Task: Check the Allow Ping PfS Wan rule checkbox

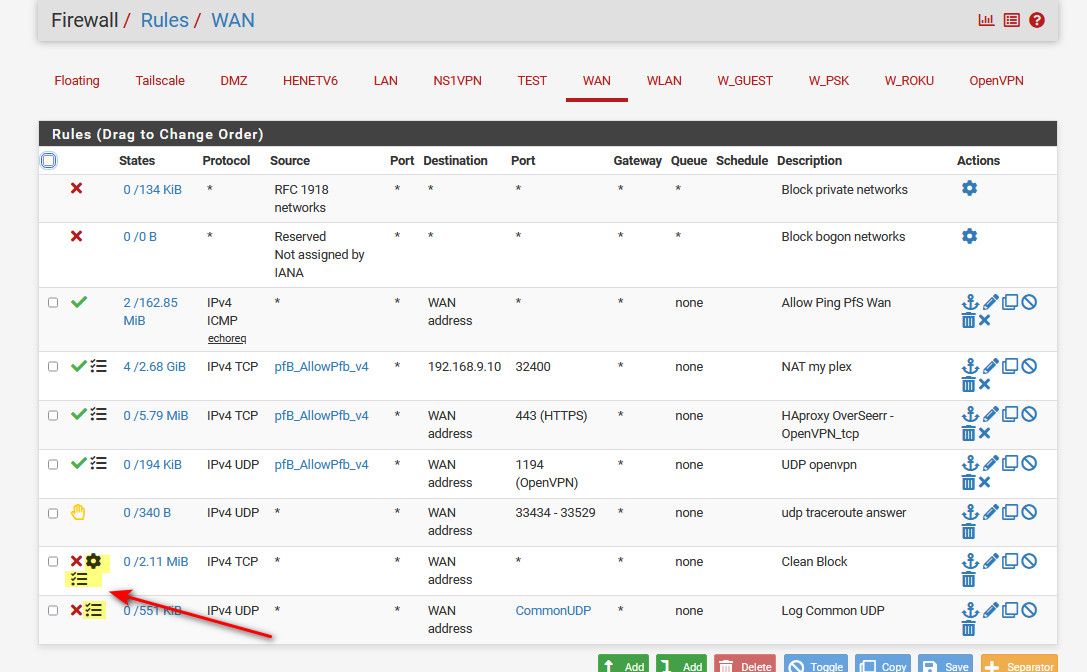Action: [x=53, y=302]
